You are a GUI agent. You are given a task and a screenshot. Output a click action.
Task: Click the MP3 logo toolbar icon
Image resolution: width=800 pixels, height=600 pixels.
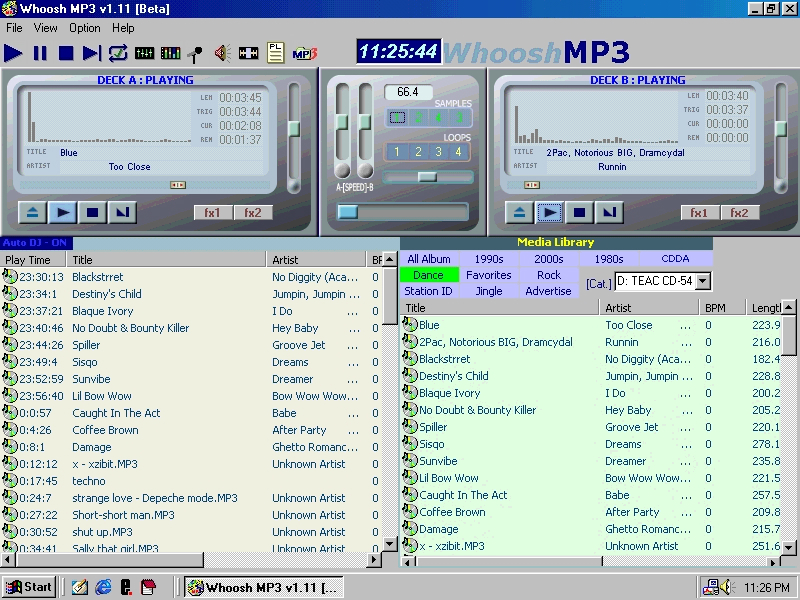305,53
